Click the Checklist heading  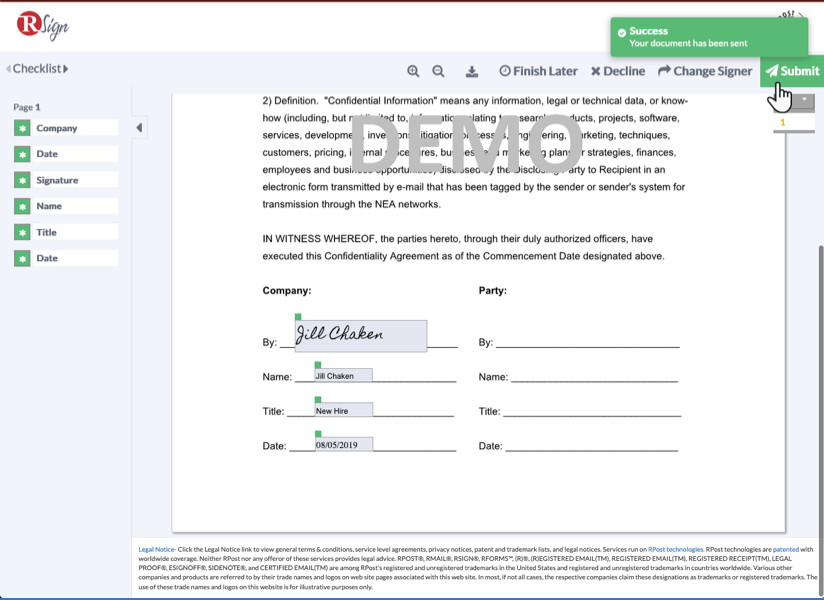[x=37, y=69]
